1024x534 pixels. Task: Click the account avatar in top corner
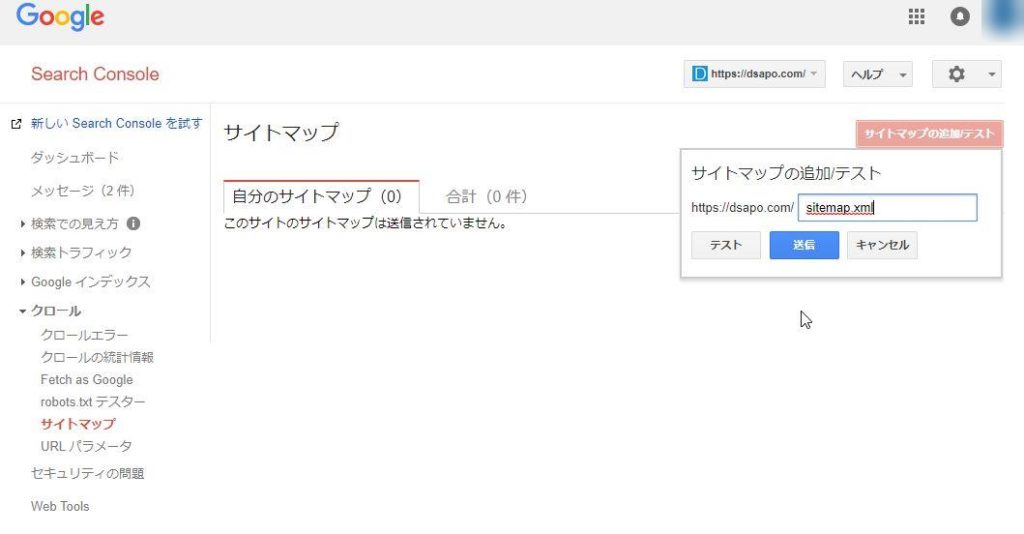point(1002,18)
